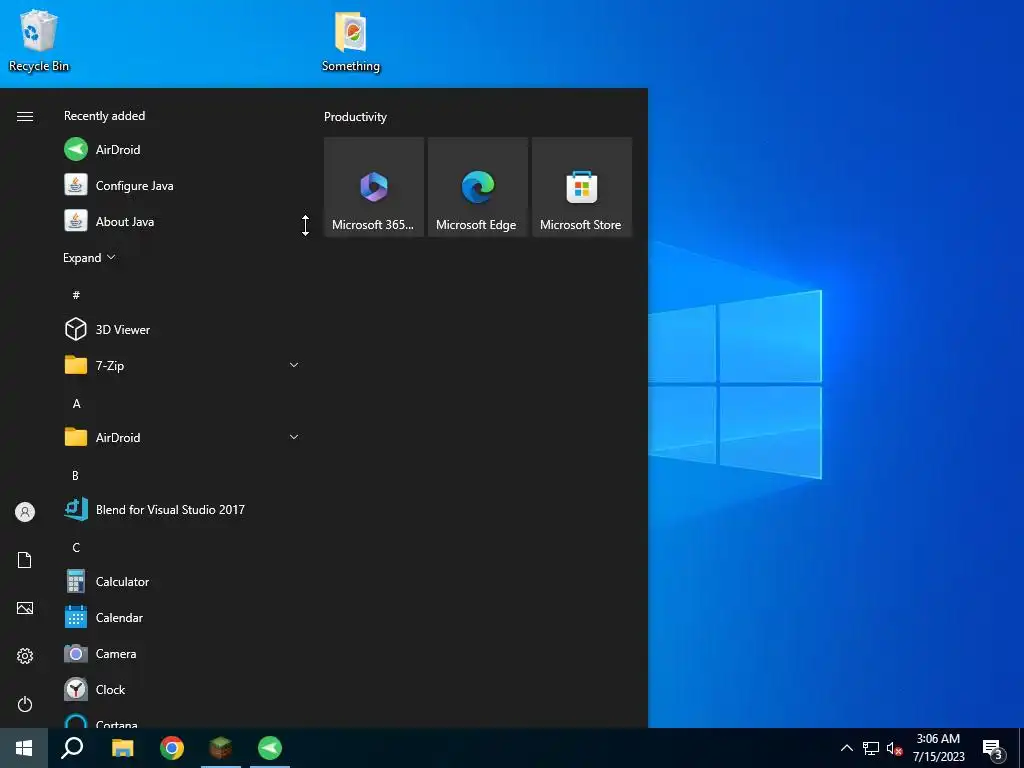Open taskbar Search
The height and width of the screenshot is (768, 1024).
pyautogui.click(x=72, y=748)
